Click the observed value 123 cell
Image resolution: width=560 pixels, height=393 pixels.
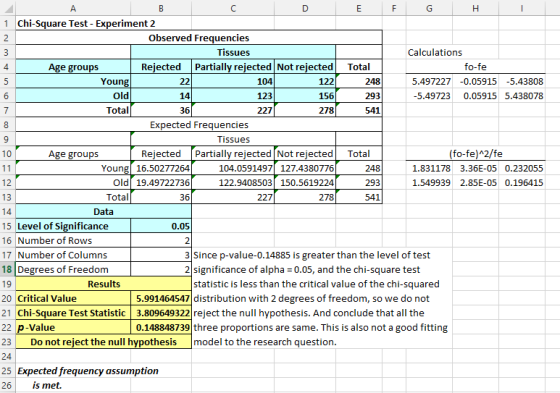click(x=233, y=96)
